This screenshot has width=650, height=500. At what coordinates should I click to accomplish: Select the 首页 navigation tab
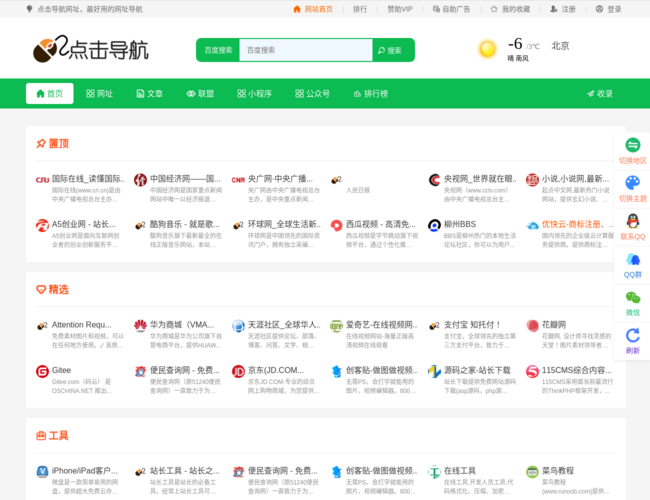click(x=50, y=93)
